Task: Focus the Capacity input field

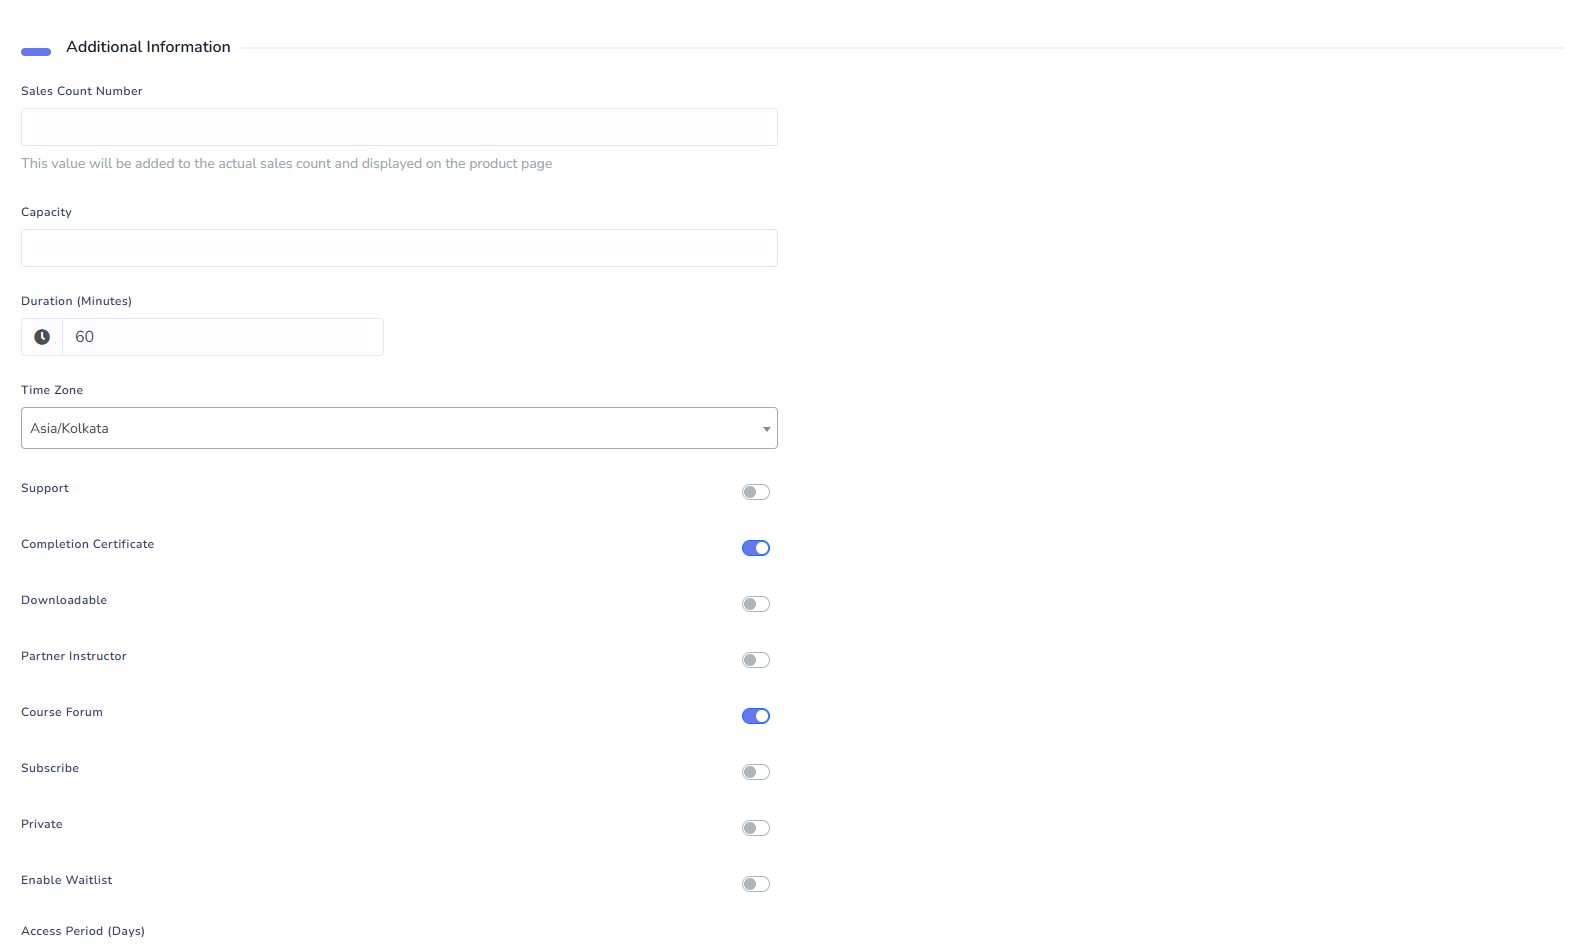Action: coord(399,248)
